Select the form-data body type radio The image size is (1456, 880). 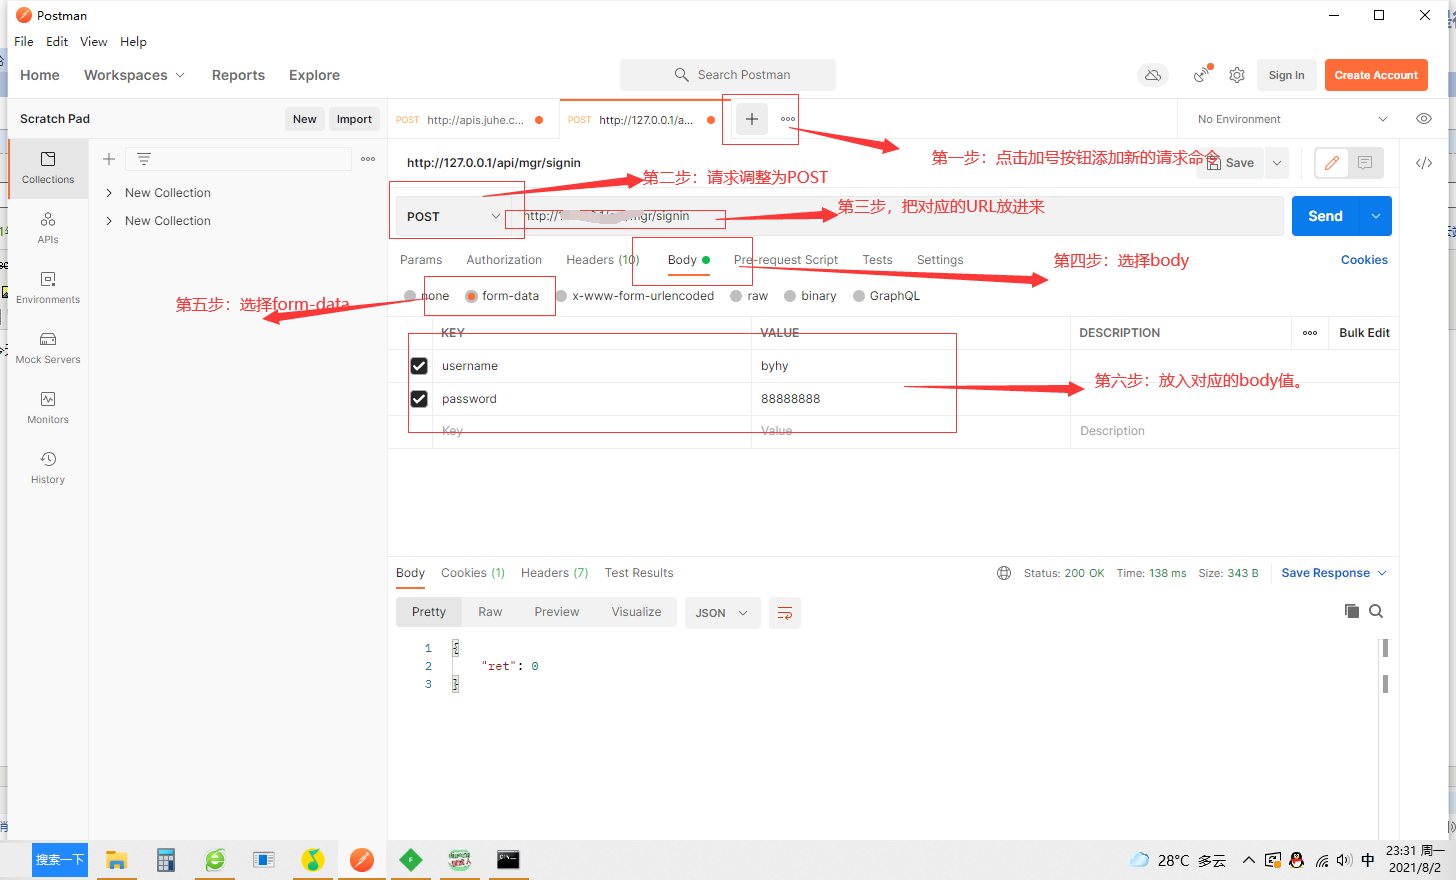471,296
